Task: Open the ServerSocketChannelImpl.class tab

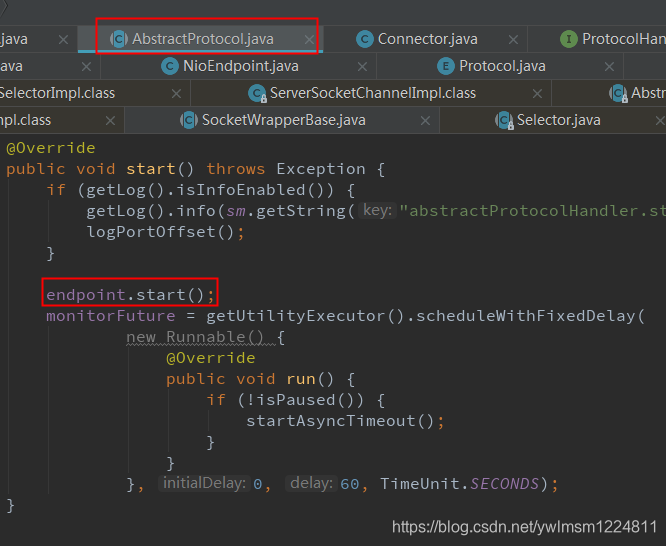Action: [373, 93]
